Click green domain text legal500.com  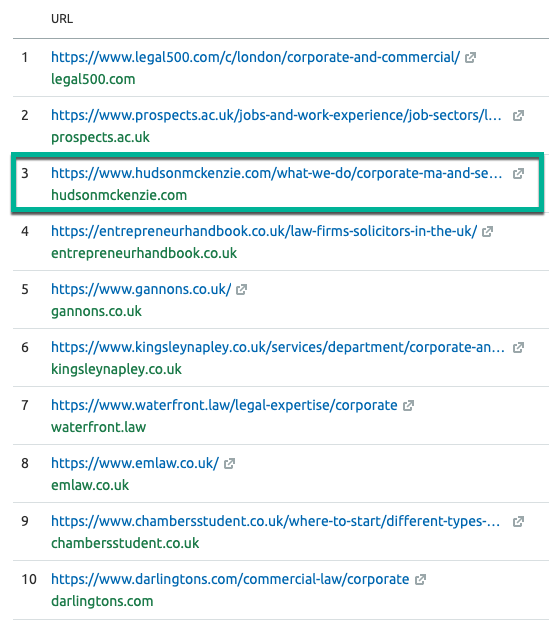93,79
